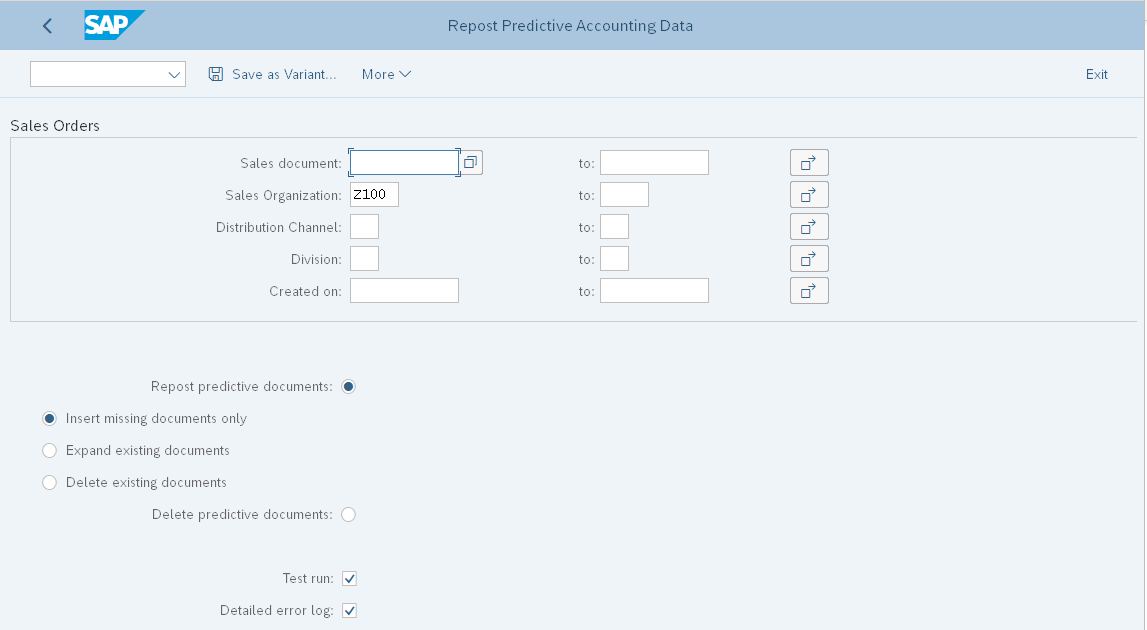Image resolution: width=1147 pixels, height=630 pixels.
Task: Toggle the Detailed error log checkbox
Action: point(349,610)
